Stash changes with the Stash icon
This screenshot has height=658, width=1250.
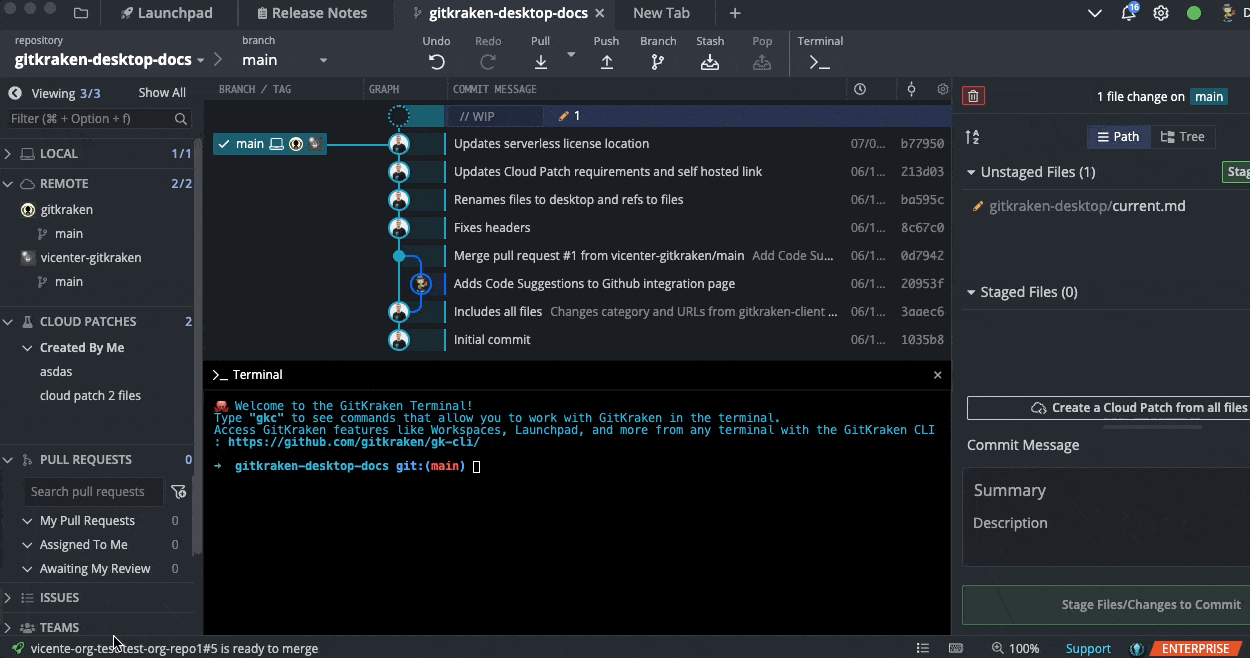(x=710, y=62)
